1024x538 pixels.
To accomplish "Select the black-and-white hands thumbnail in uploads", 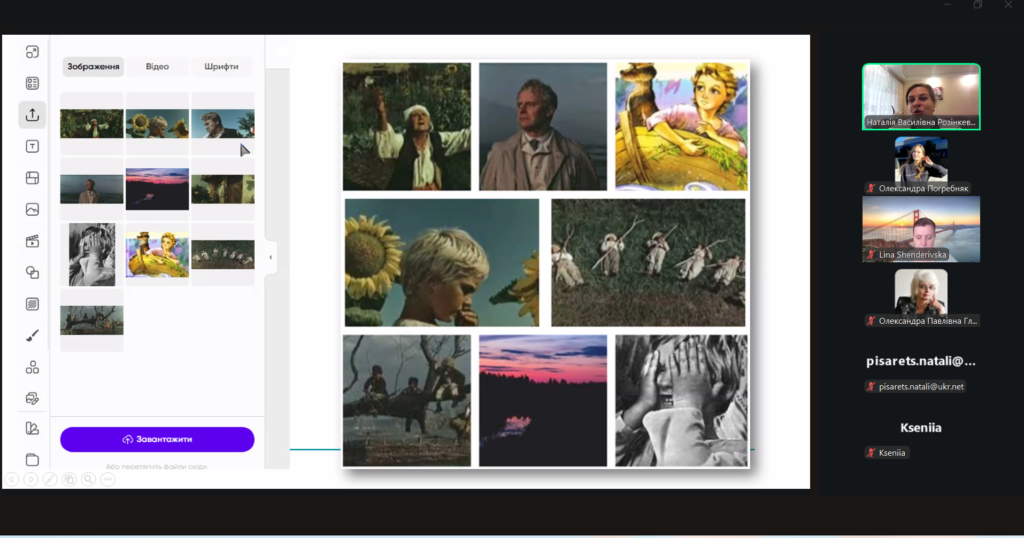I will [x=92, y=254].
